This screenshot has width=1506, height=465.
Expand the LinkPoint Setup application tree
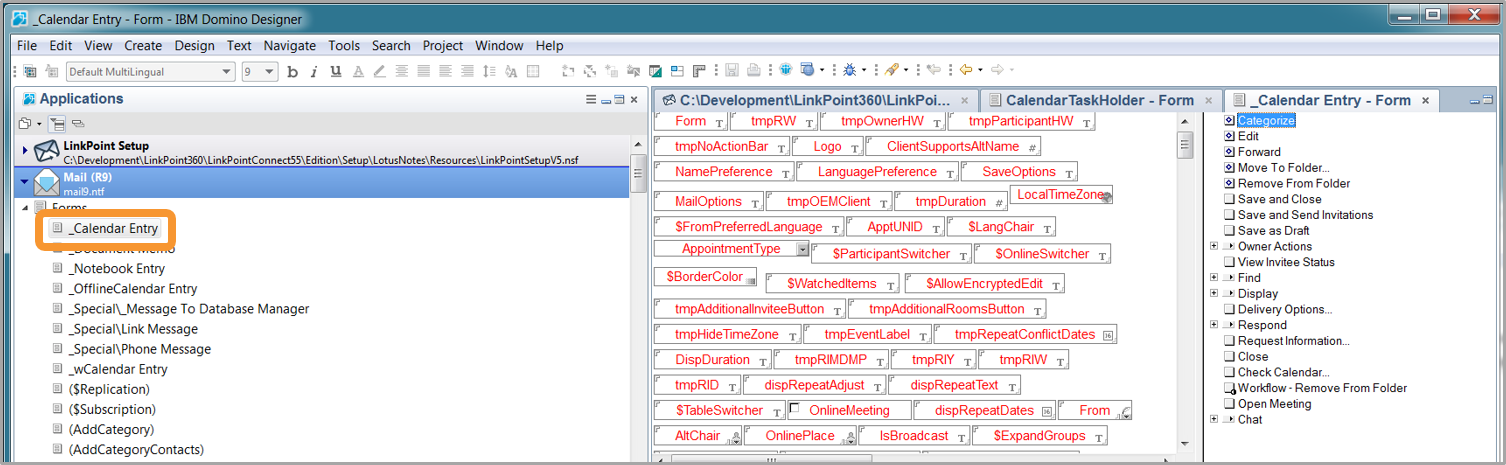(25, 150)
